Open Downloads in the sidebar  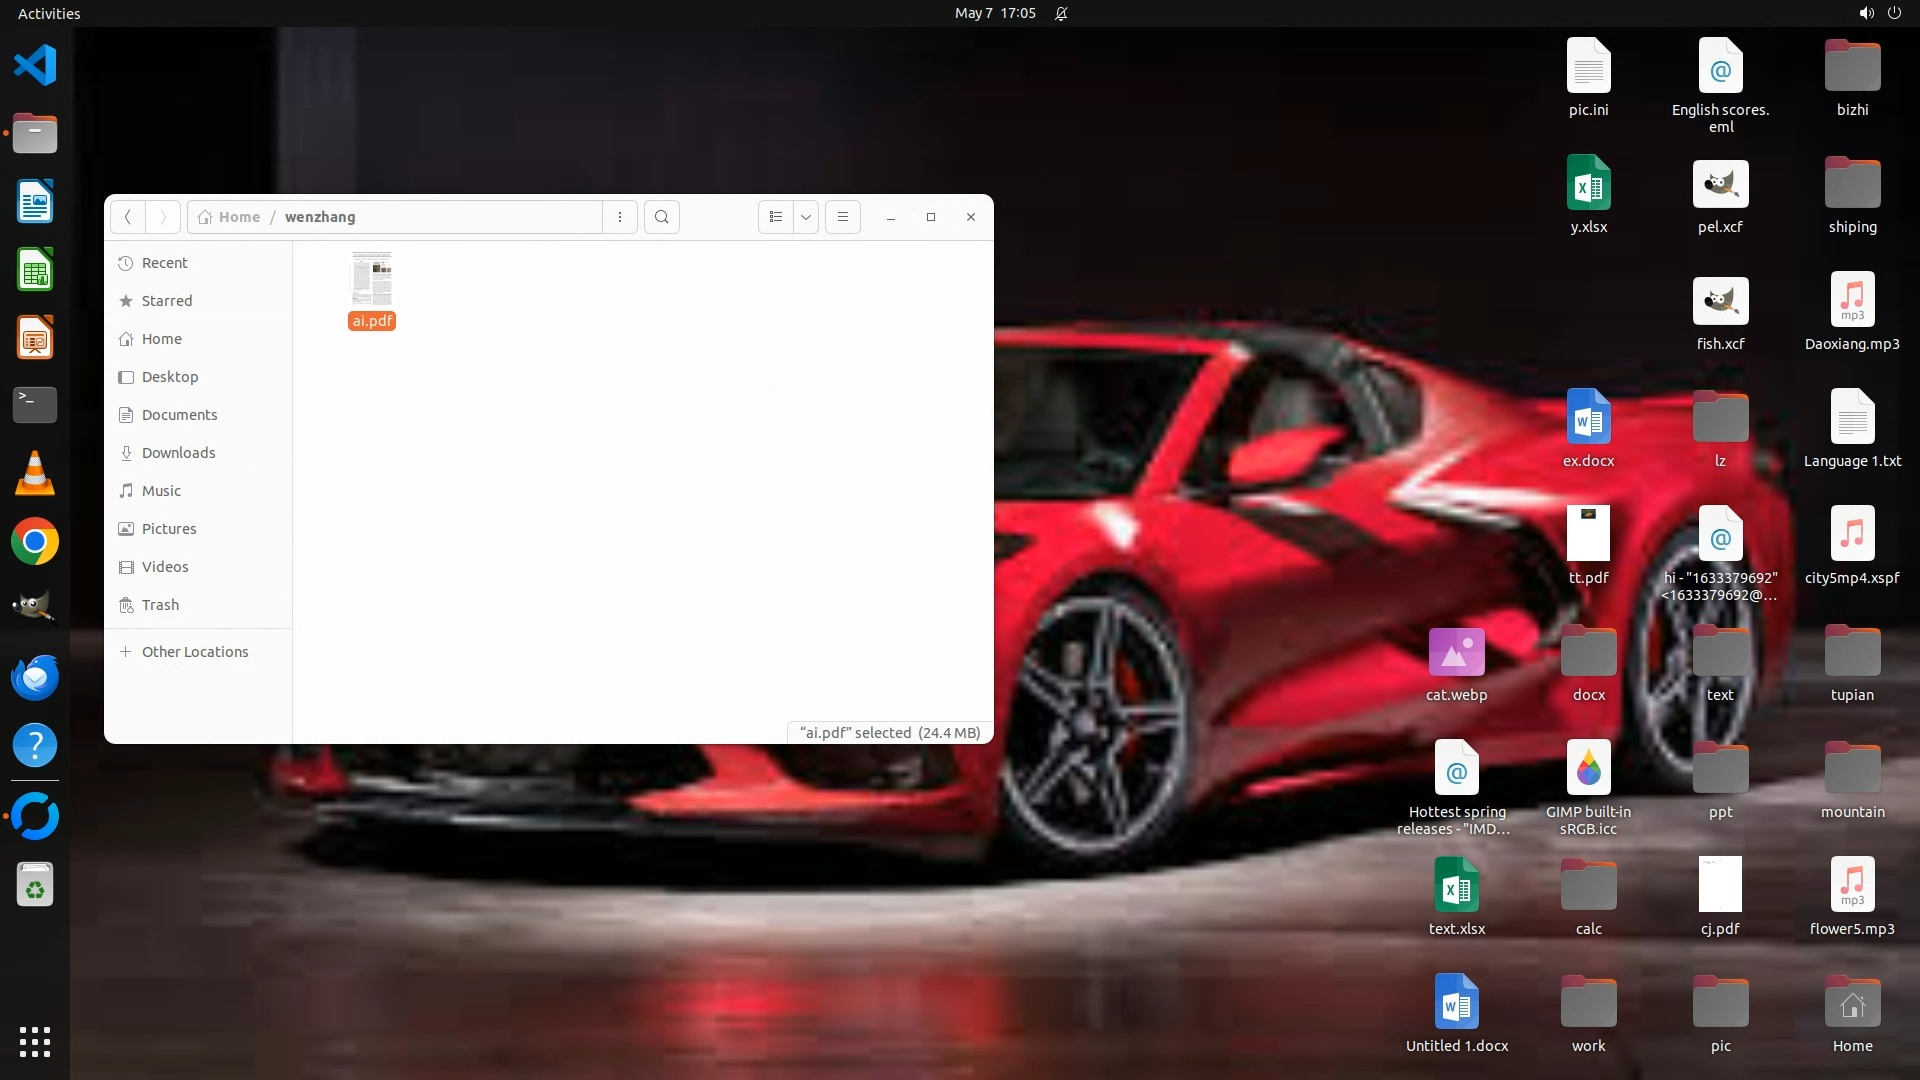178,453
